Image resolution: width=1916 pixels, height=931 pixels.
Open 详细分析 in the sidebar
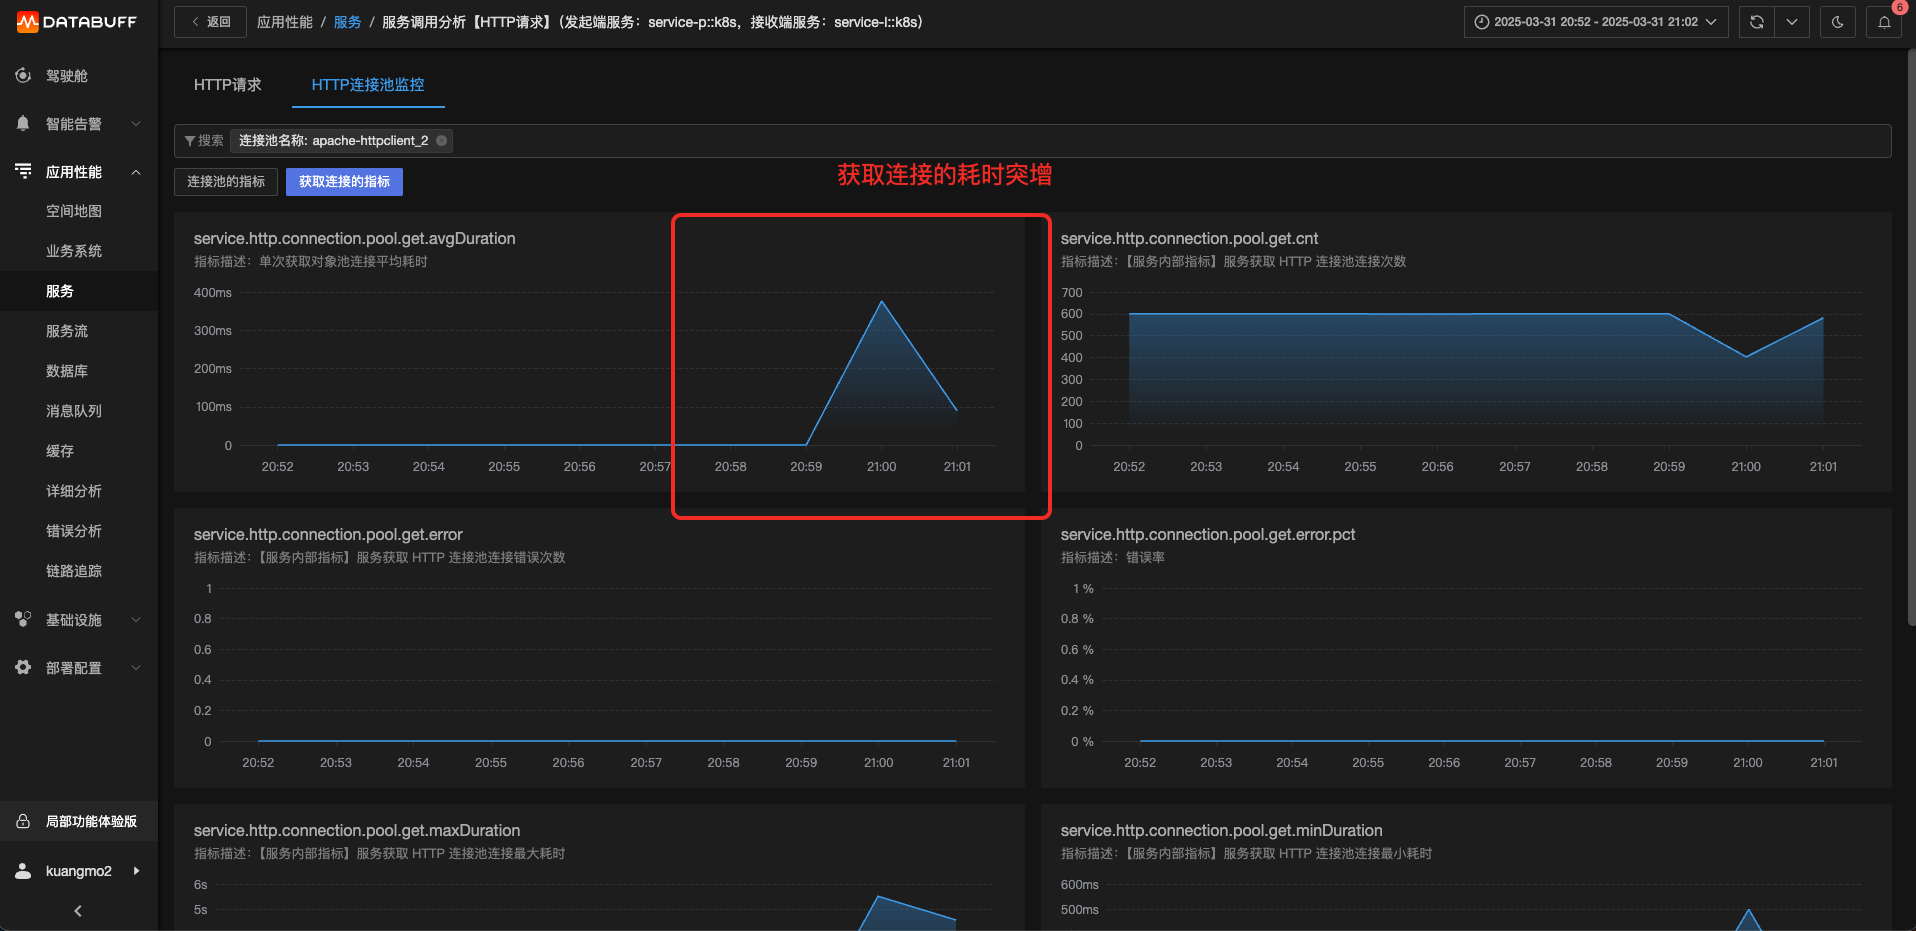[x=74, y=491]
